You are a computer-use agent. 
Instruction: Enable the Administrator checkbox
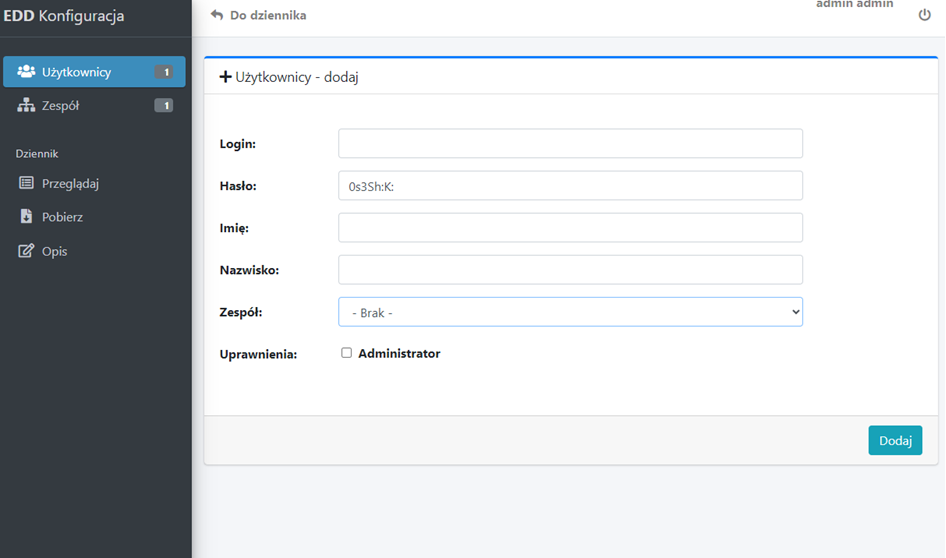click(346, 353)
